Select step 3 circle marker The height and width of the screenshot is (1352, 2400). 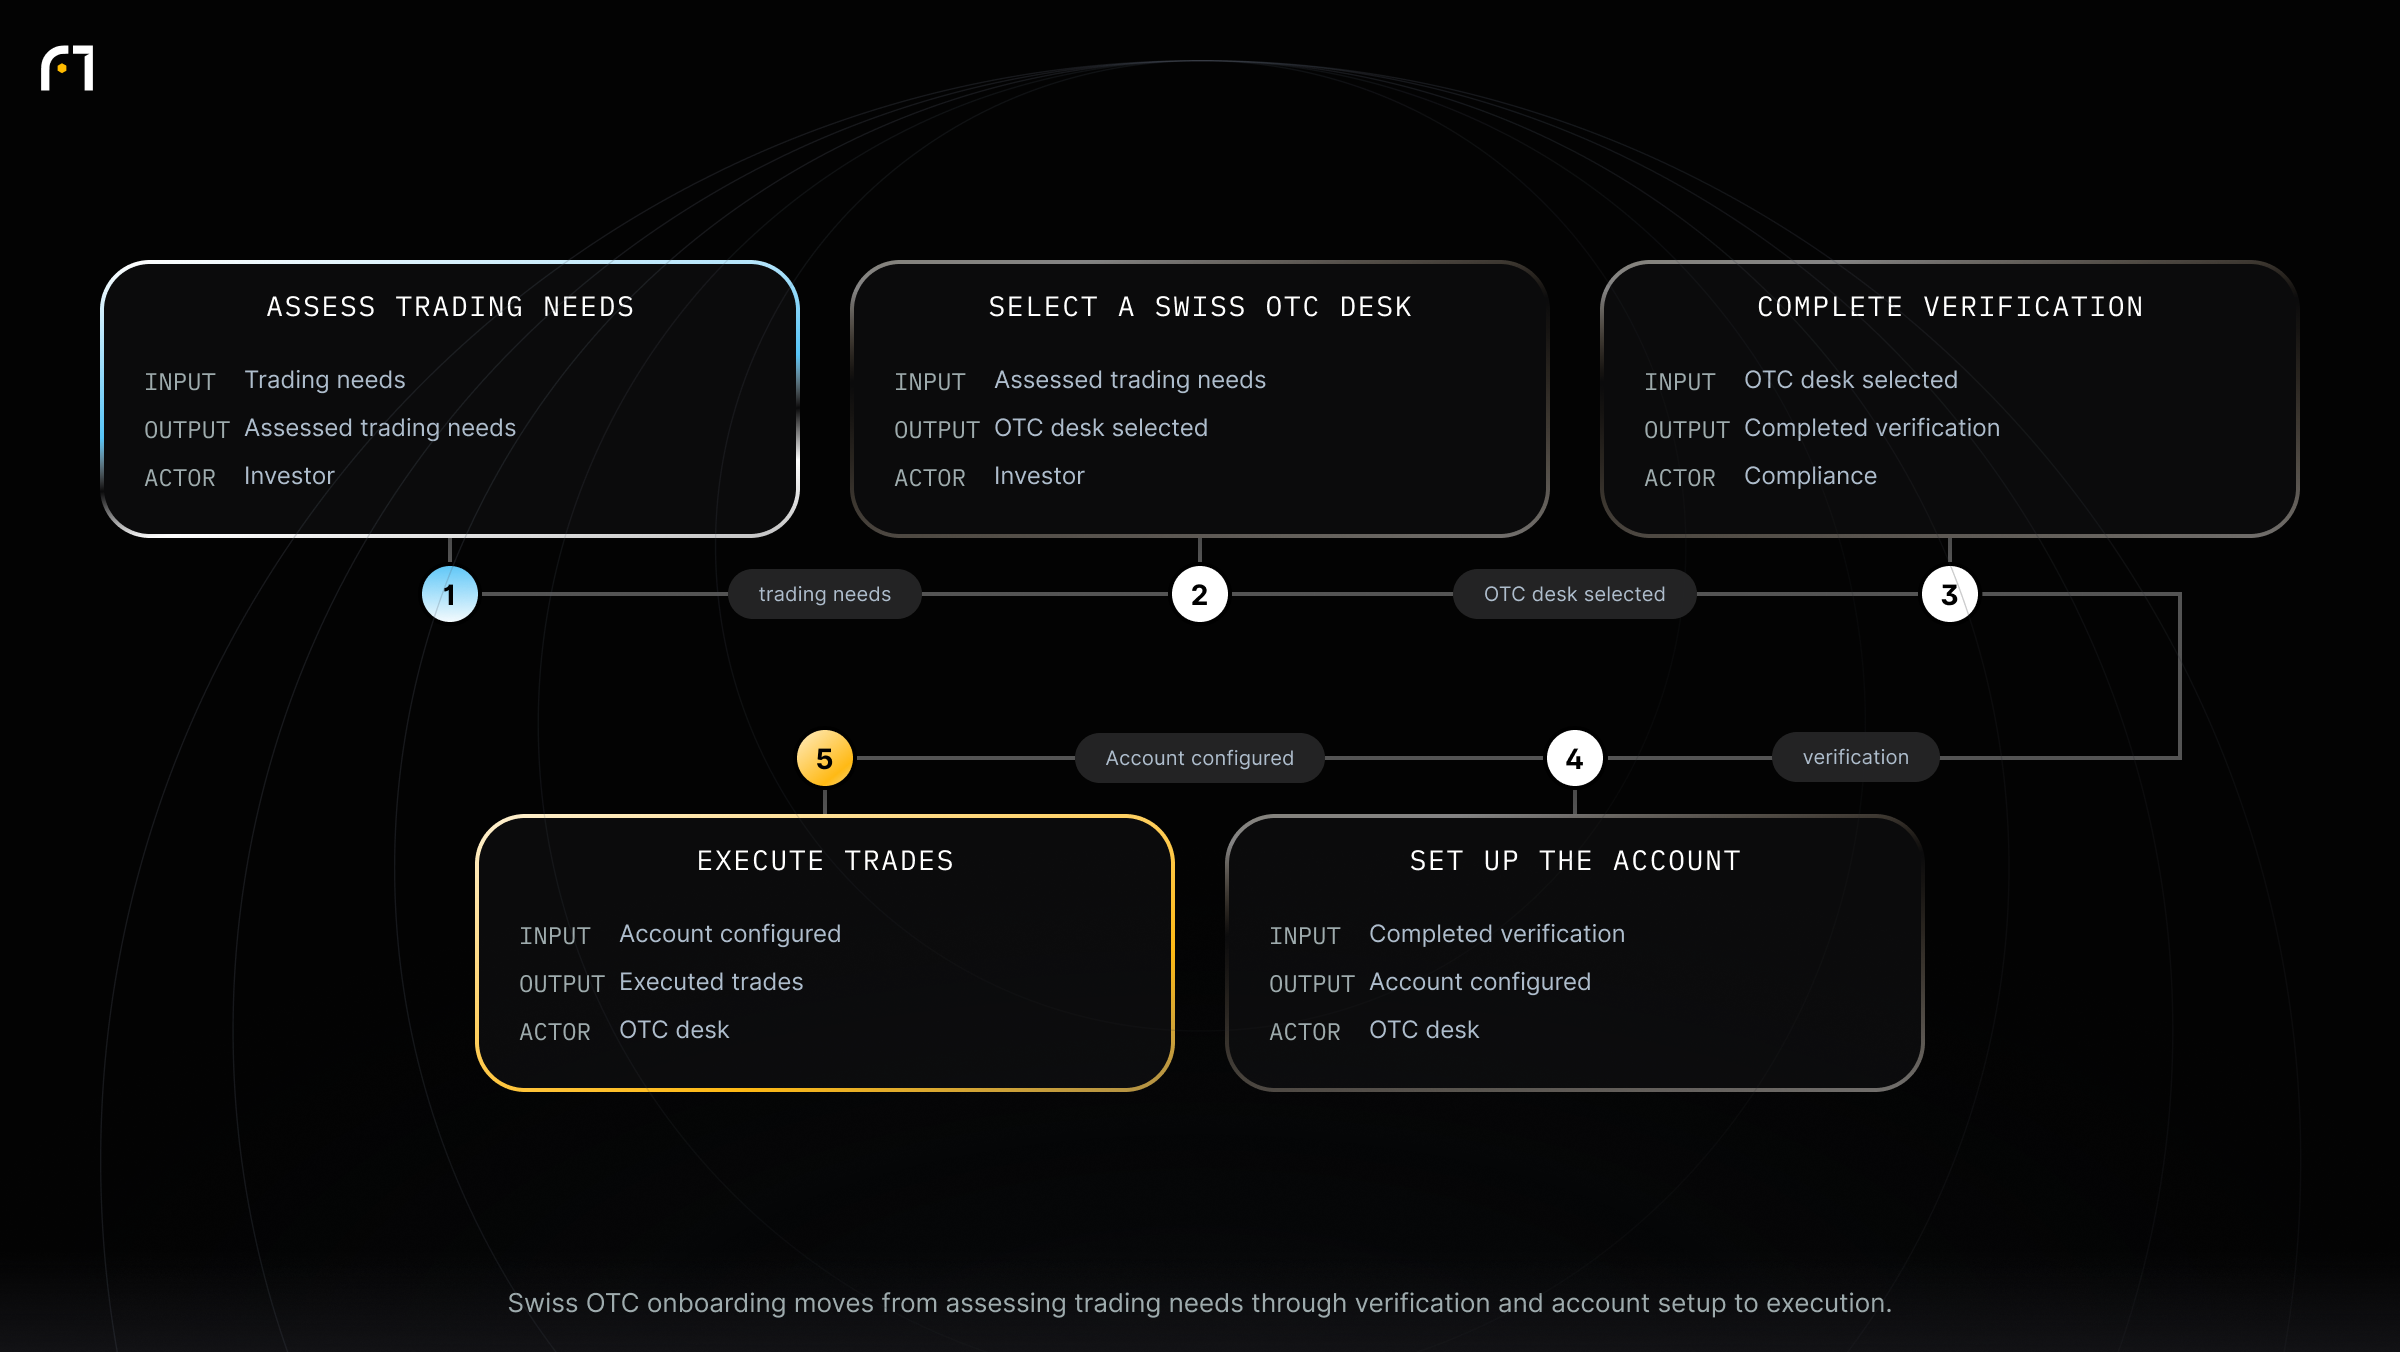[x=1950, y=594]
